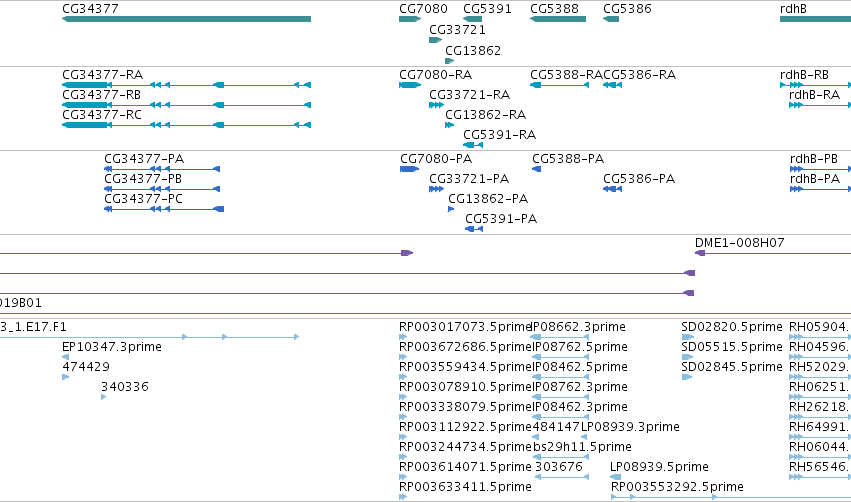851x502 pixels.
Task: Select the 474429 feature label
Action: [86, 367]
